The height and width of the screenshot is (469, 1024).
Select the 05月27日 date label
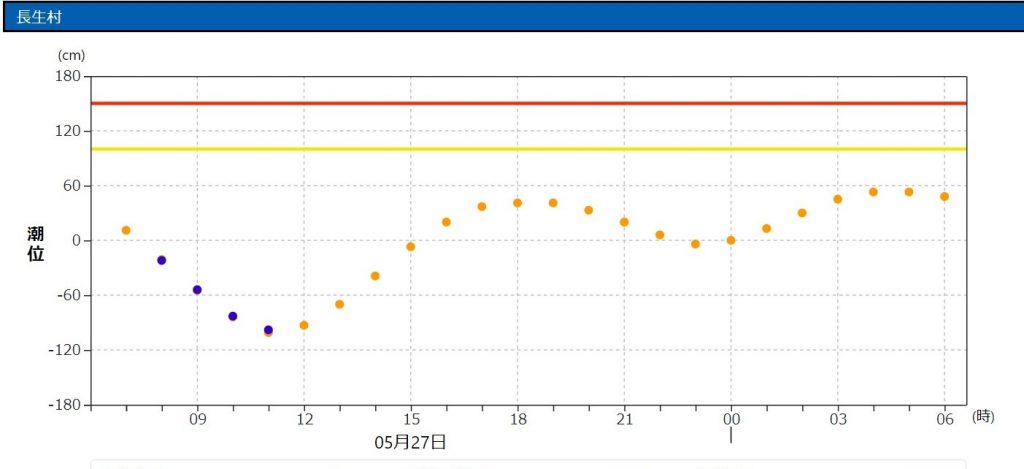(x=411, y=442)
